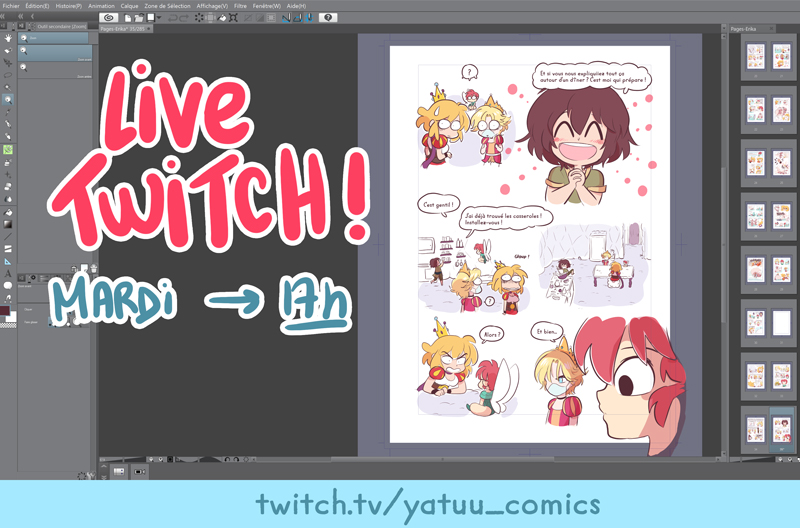Viewport: 800px width, 528px height.
Task: Select the Pencil tool
Action: [x=8, y=137]
